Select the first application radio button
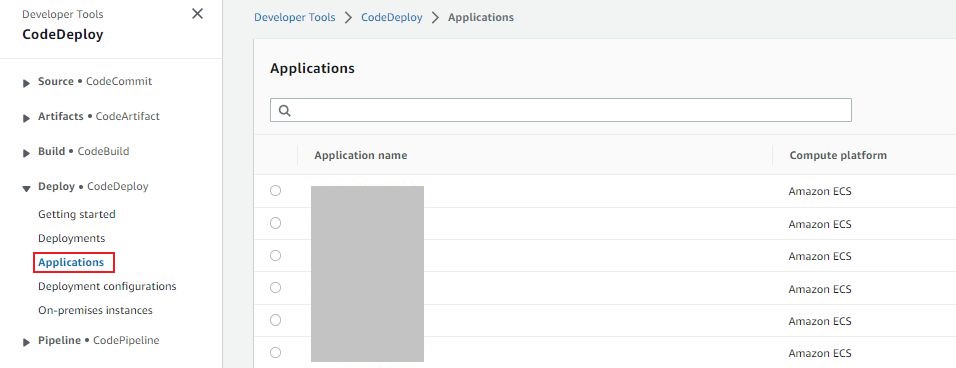The image size is (956, 368). click(276, 191)
